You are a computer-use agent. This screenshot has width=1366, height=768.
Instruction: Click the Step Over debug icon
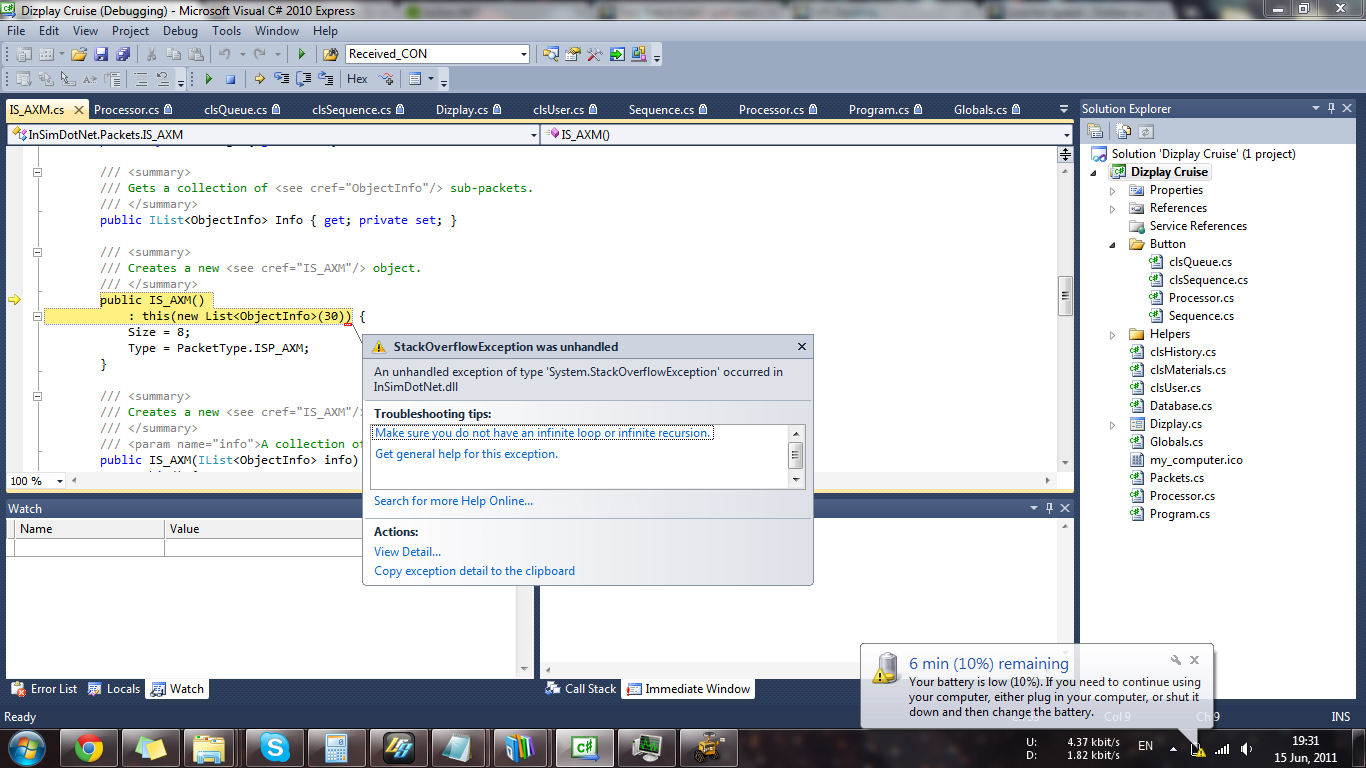(304, 79)
